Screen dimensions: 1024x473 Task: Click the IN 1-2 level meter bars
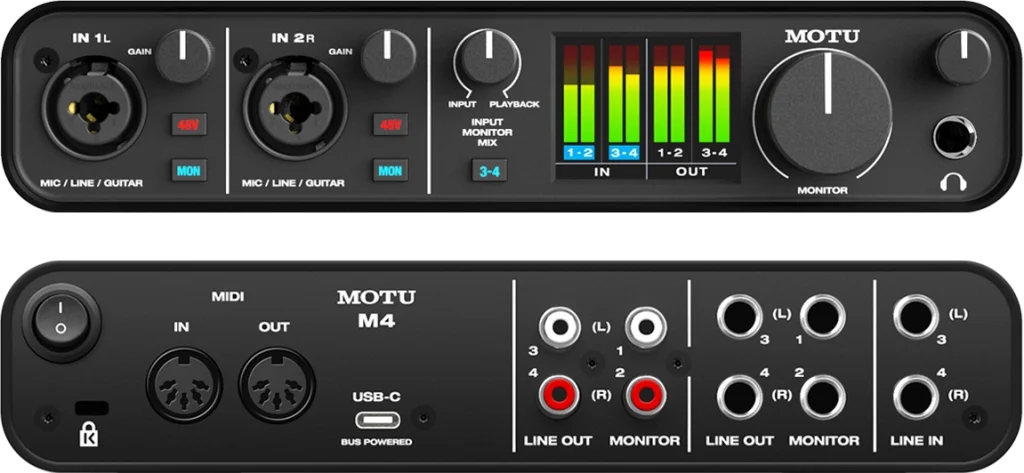(579, 93)
